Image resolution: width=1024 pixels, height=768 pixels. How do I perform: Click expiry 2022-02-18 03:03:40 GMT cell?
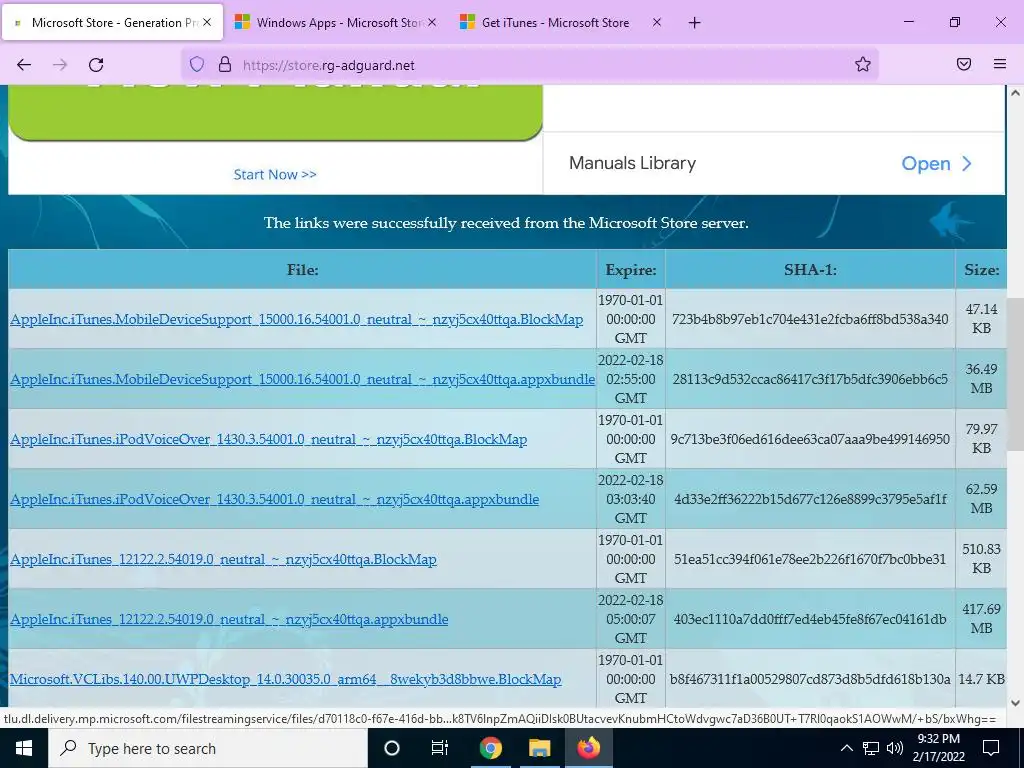[x=631, y=499]
